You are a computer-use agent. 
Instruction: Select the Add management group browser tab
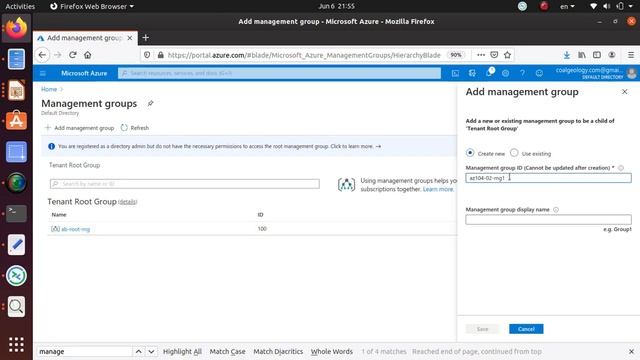85,38
